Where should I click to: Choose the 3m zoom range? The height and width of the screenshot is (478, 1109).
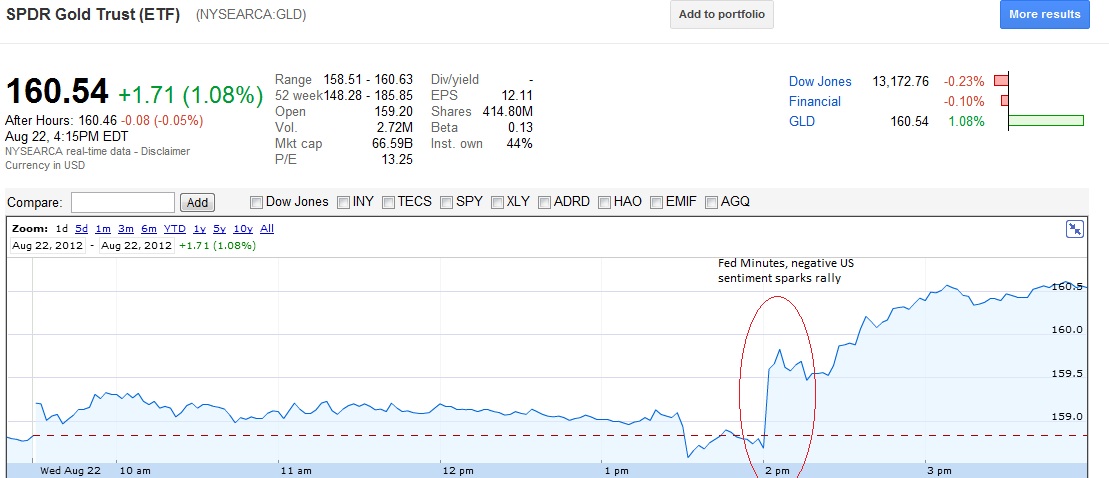coord(126,228)
